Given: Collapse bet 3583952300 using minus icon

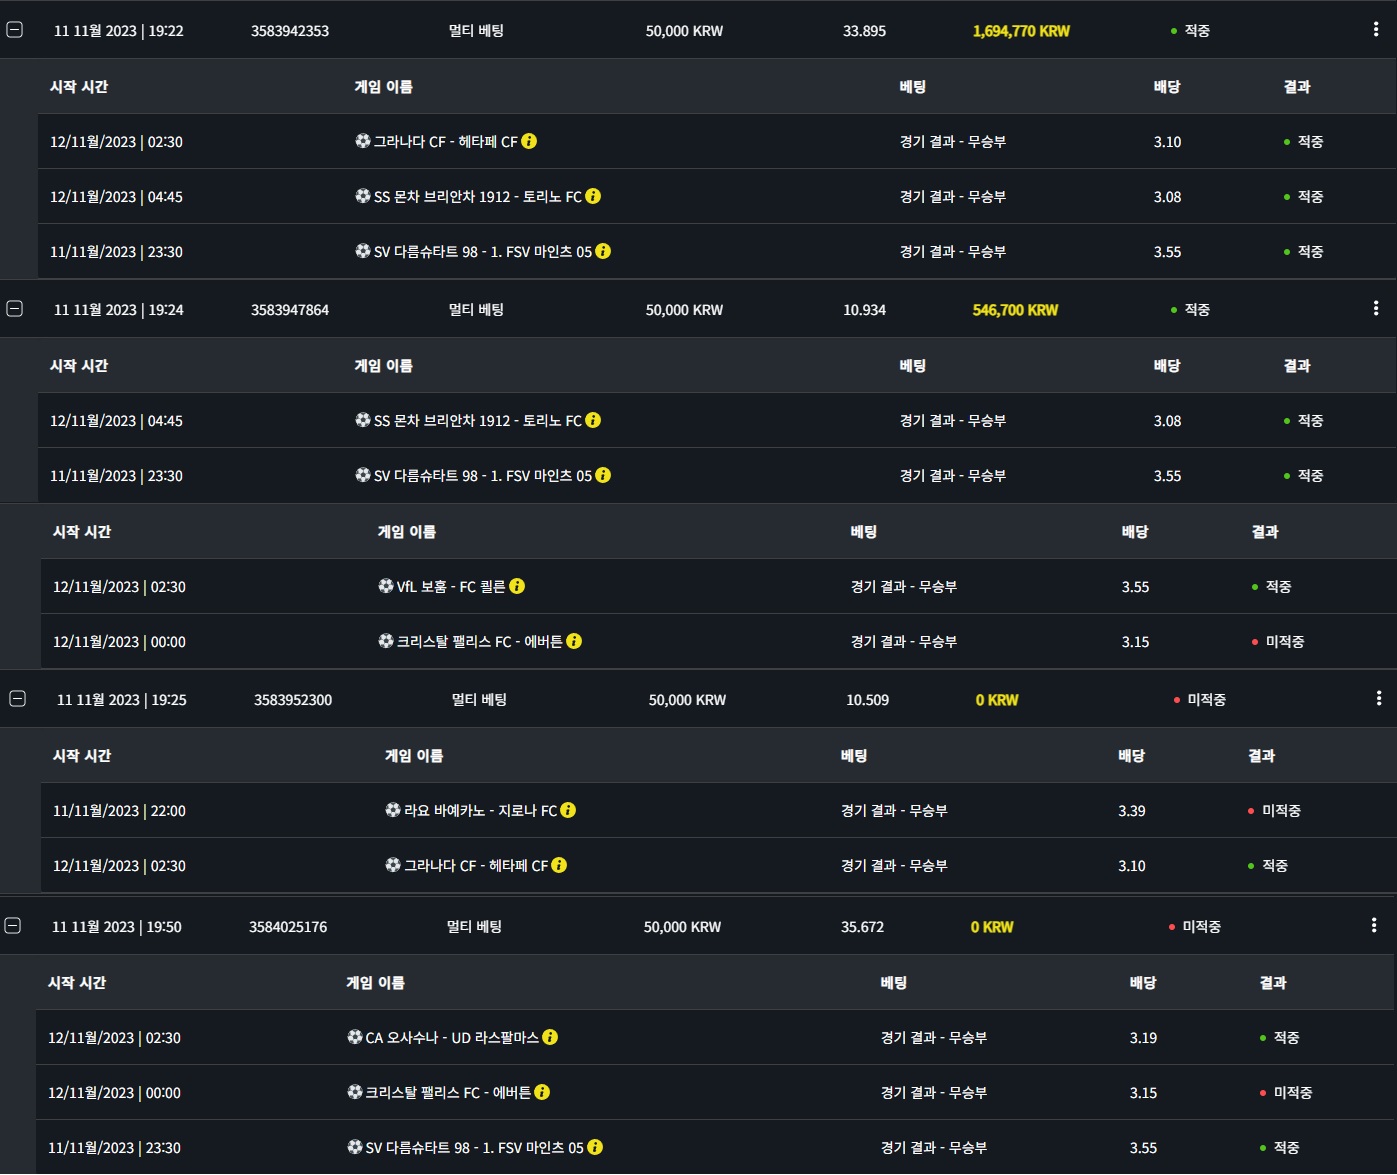Looking at the screenshot, I should click(x=17, y=699).
